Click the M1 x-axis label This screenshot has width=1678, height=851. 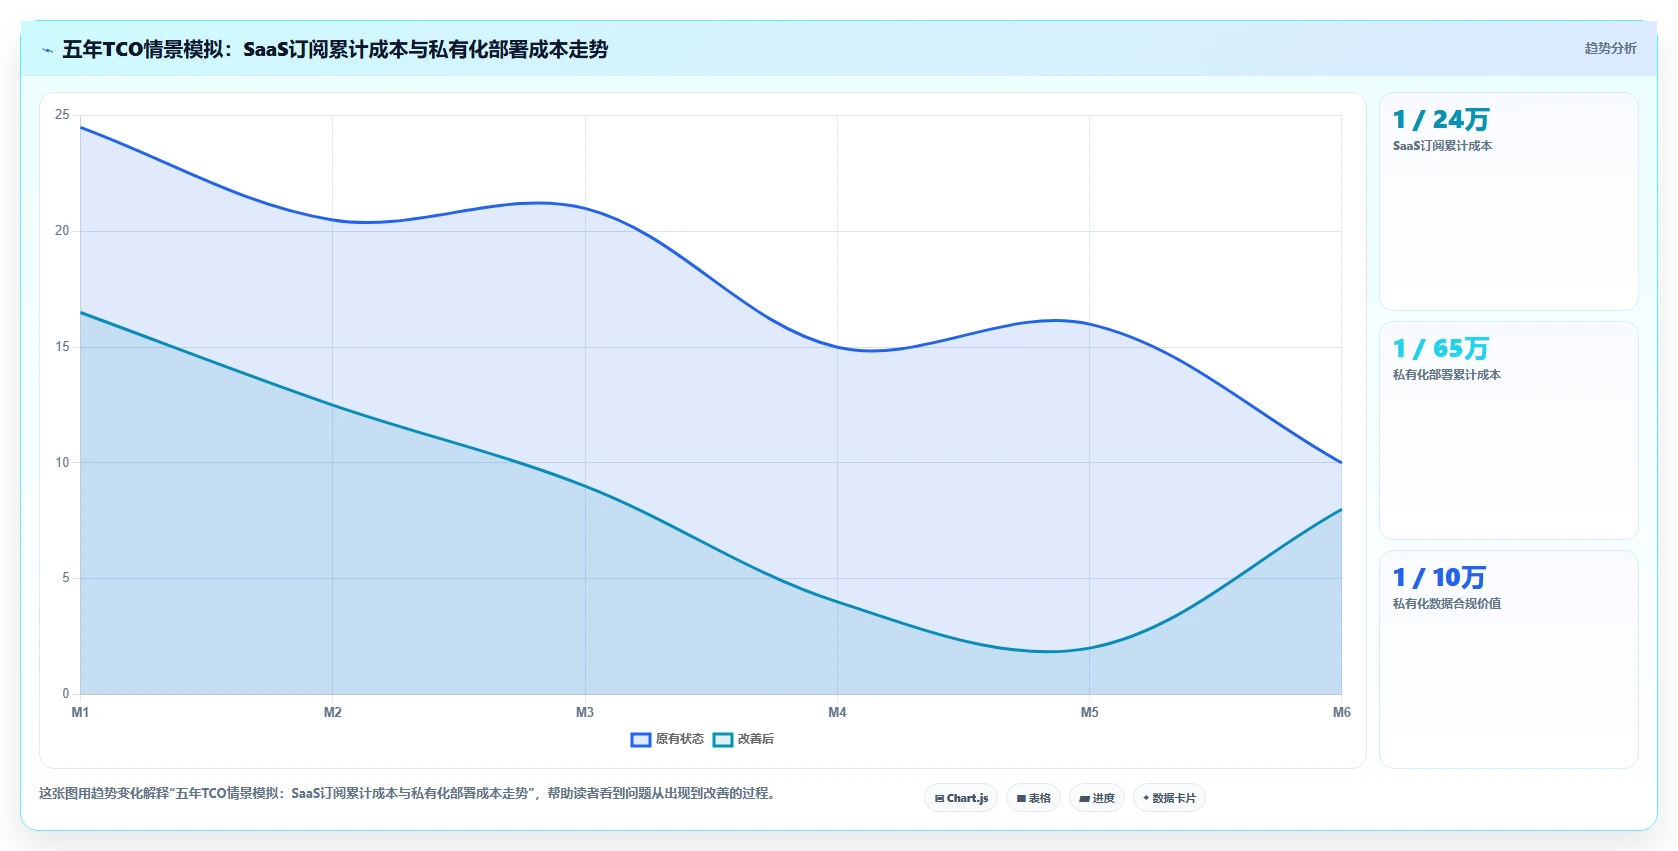point(80,712)
